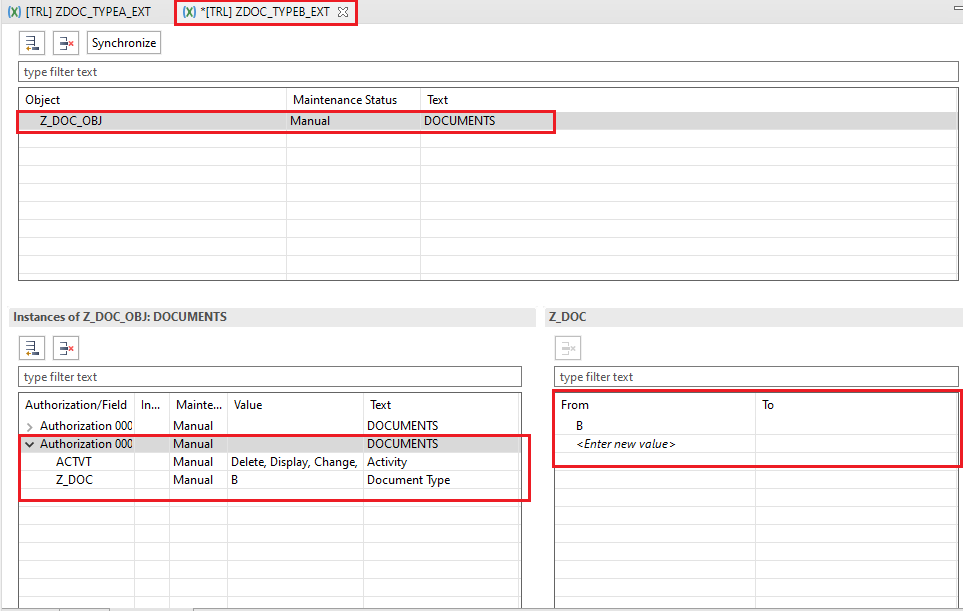Close the ZDOC_TYPEB_EXT editor tab
963x611 pixels.
click(x=343, y=12)
